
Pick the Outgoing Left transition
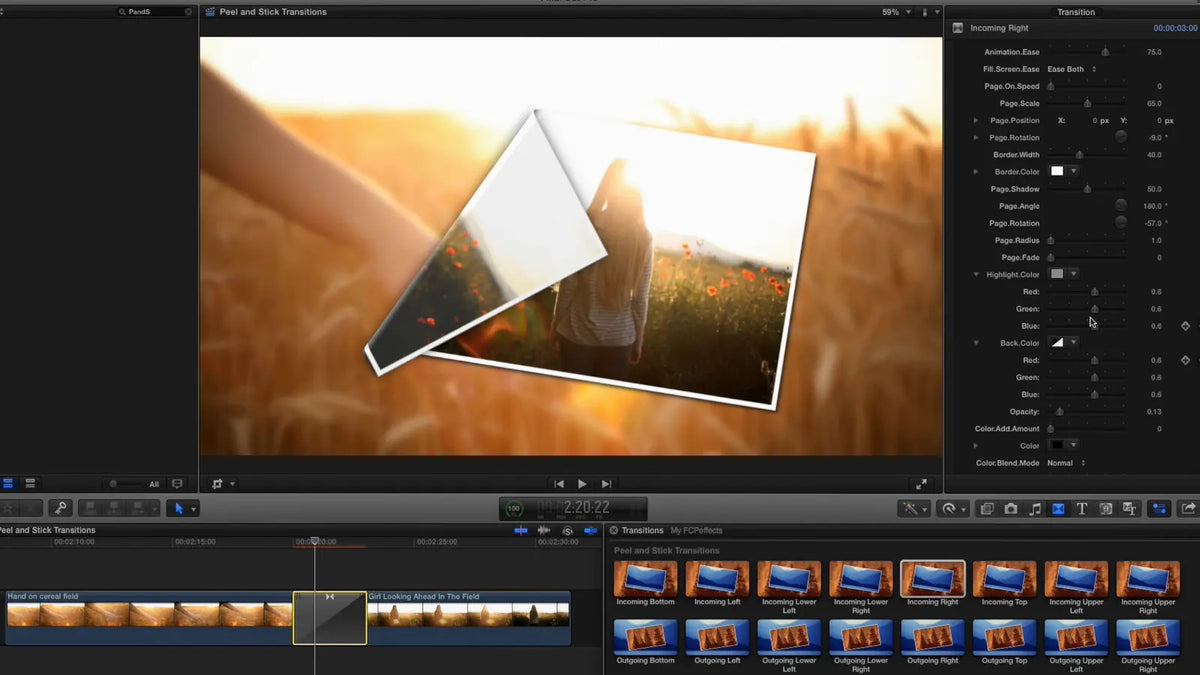point(717,639)
